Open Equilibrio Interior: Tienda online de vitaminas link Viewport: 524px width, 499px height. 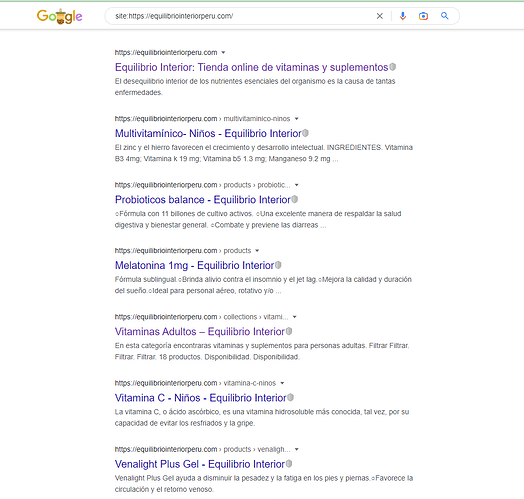pyautogui.click(x=251, y=67)
